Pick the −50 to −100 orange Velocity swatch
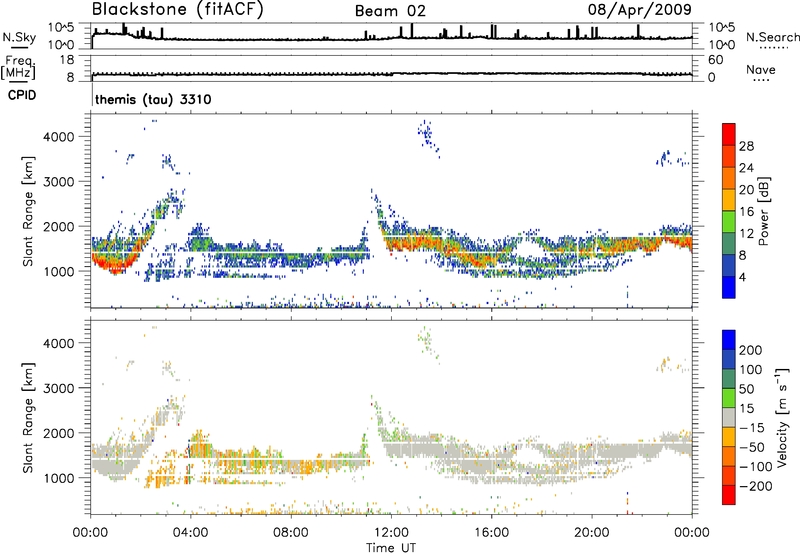Viewport: 800px width, 554px height. pos(729,456)
